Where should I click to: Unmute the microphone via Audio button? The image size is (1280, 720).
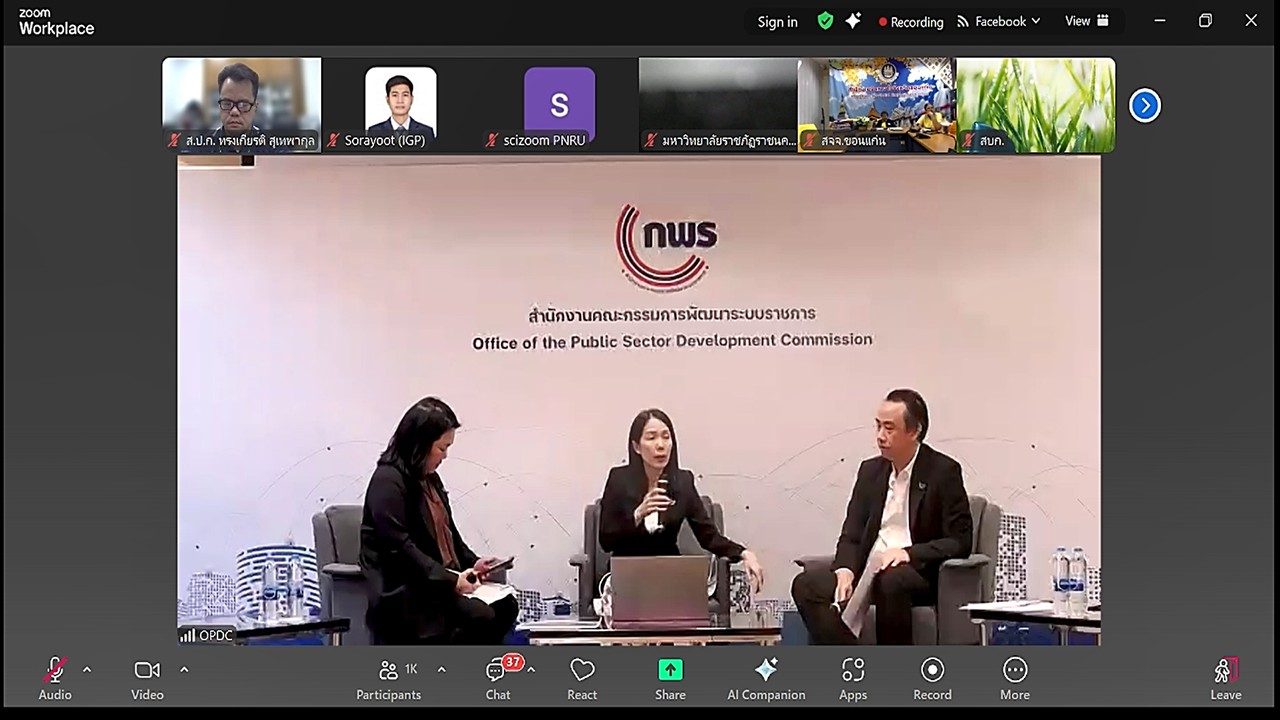tap(55, 679)
